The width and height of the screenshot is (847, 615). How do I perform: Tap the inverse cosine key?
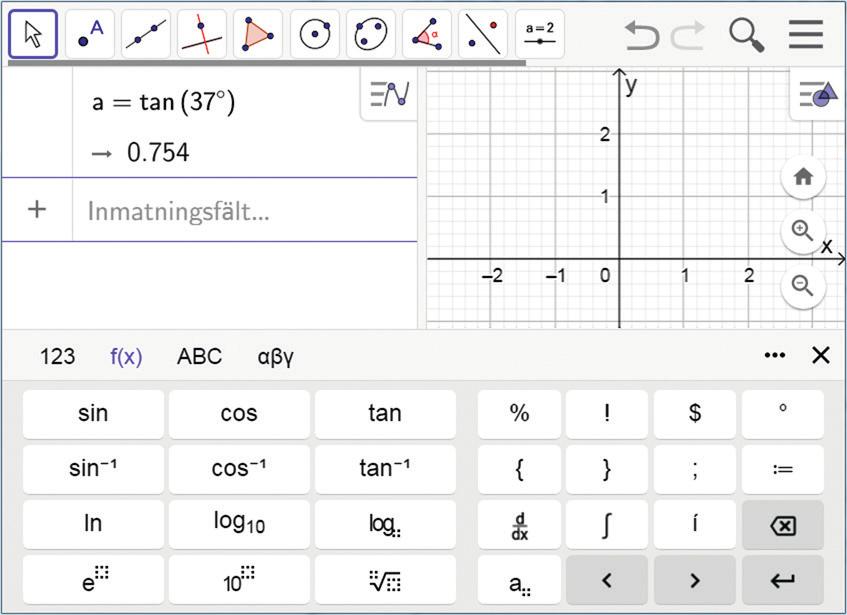[239, 469]
